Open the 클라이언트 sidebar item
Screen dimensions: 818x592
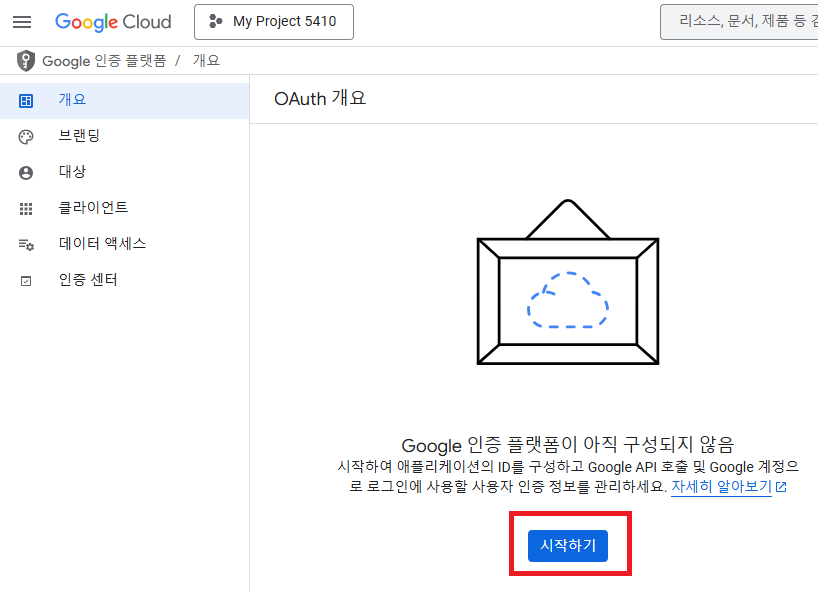[x=124, y=208]
